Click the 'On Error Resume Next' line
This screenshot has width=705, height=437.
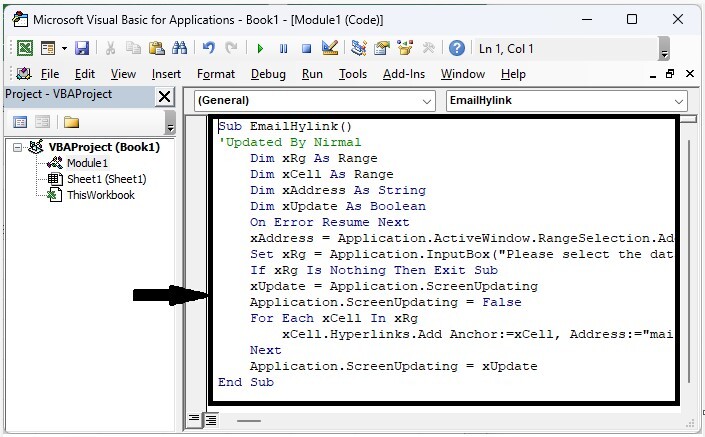(x=330, y=222)
